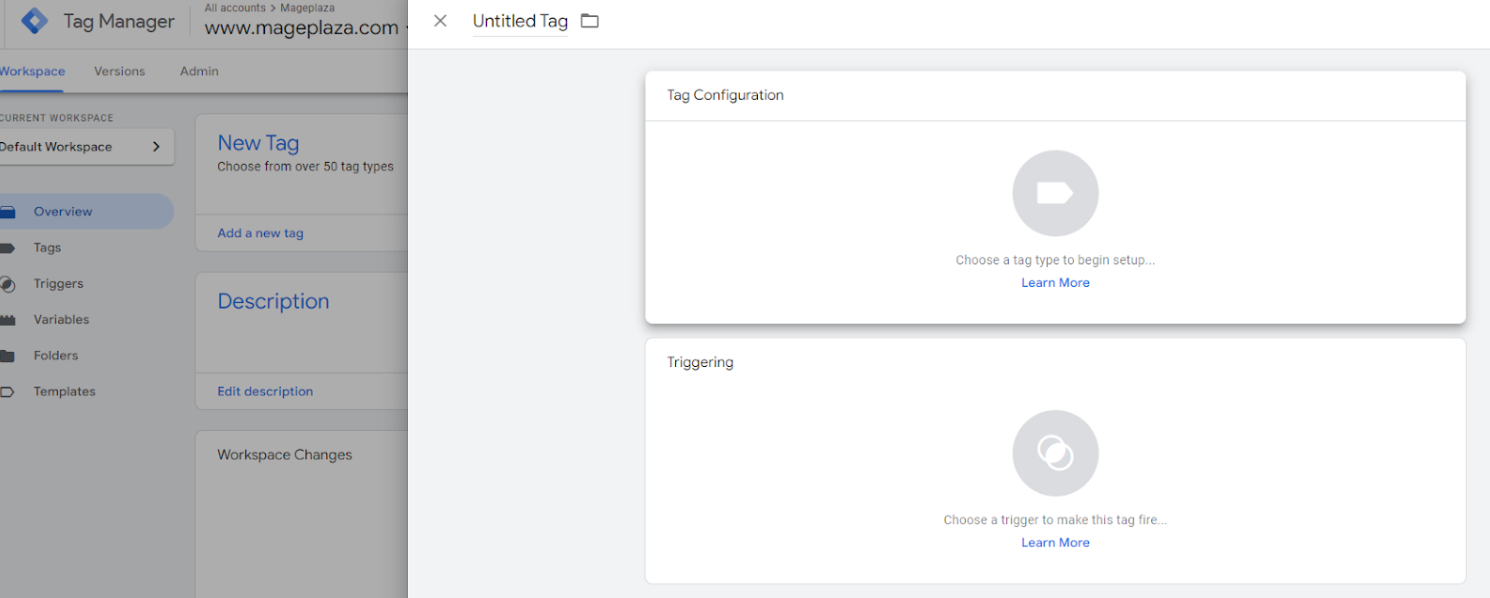Click Learn More under Triggering
Screen dimensions: 1490x598
pyautogui.click(x=1055, y=543)
